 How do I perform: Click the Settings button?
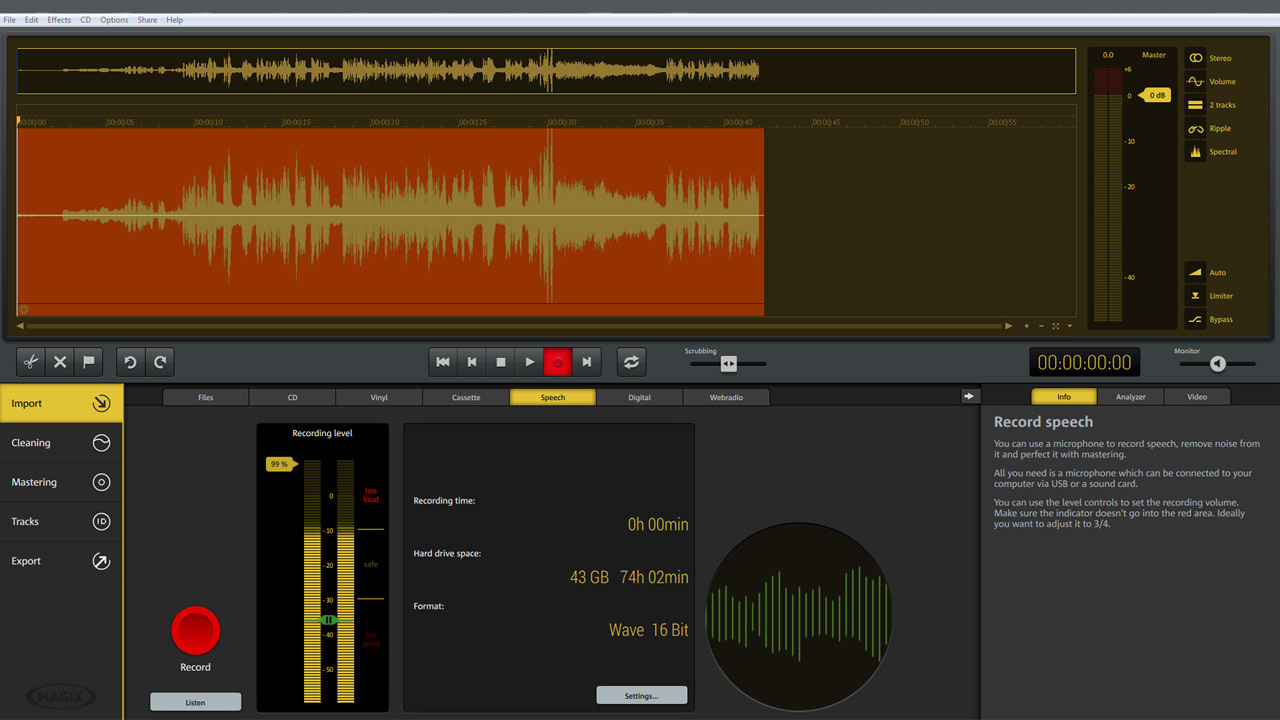(x=641, y=694)
